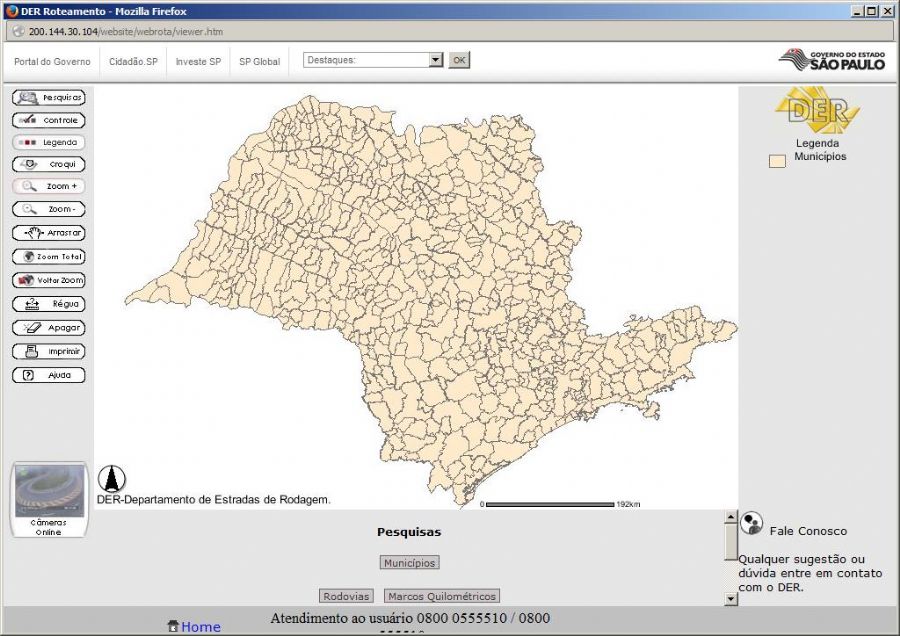Activate the Arrastar pan tool
900x636 pixels.
48,232
